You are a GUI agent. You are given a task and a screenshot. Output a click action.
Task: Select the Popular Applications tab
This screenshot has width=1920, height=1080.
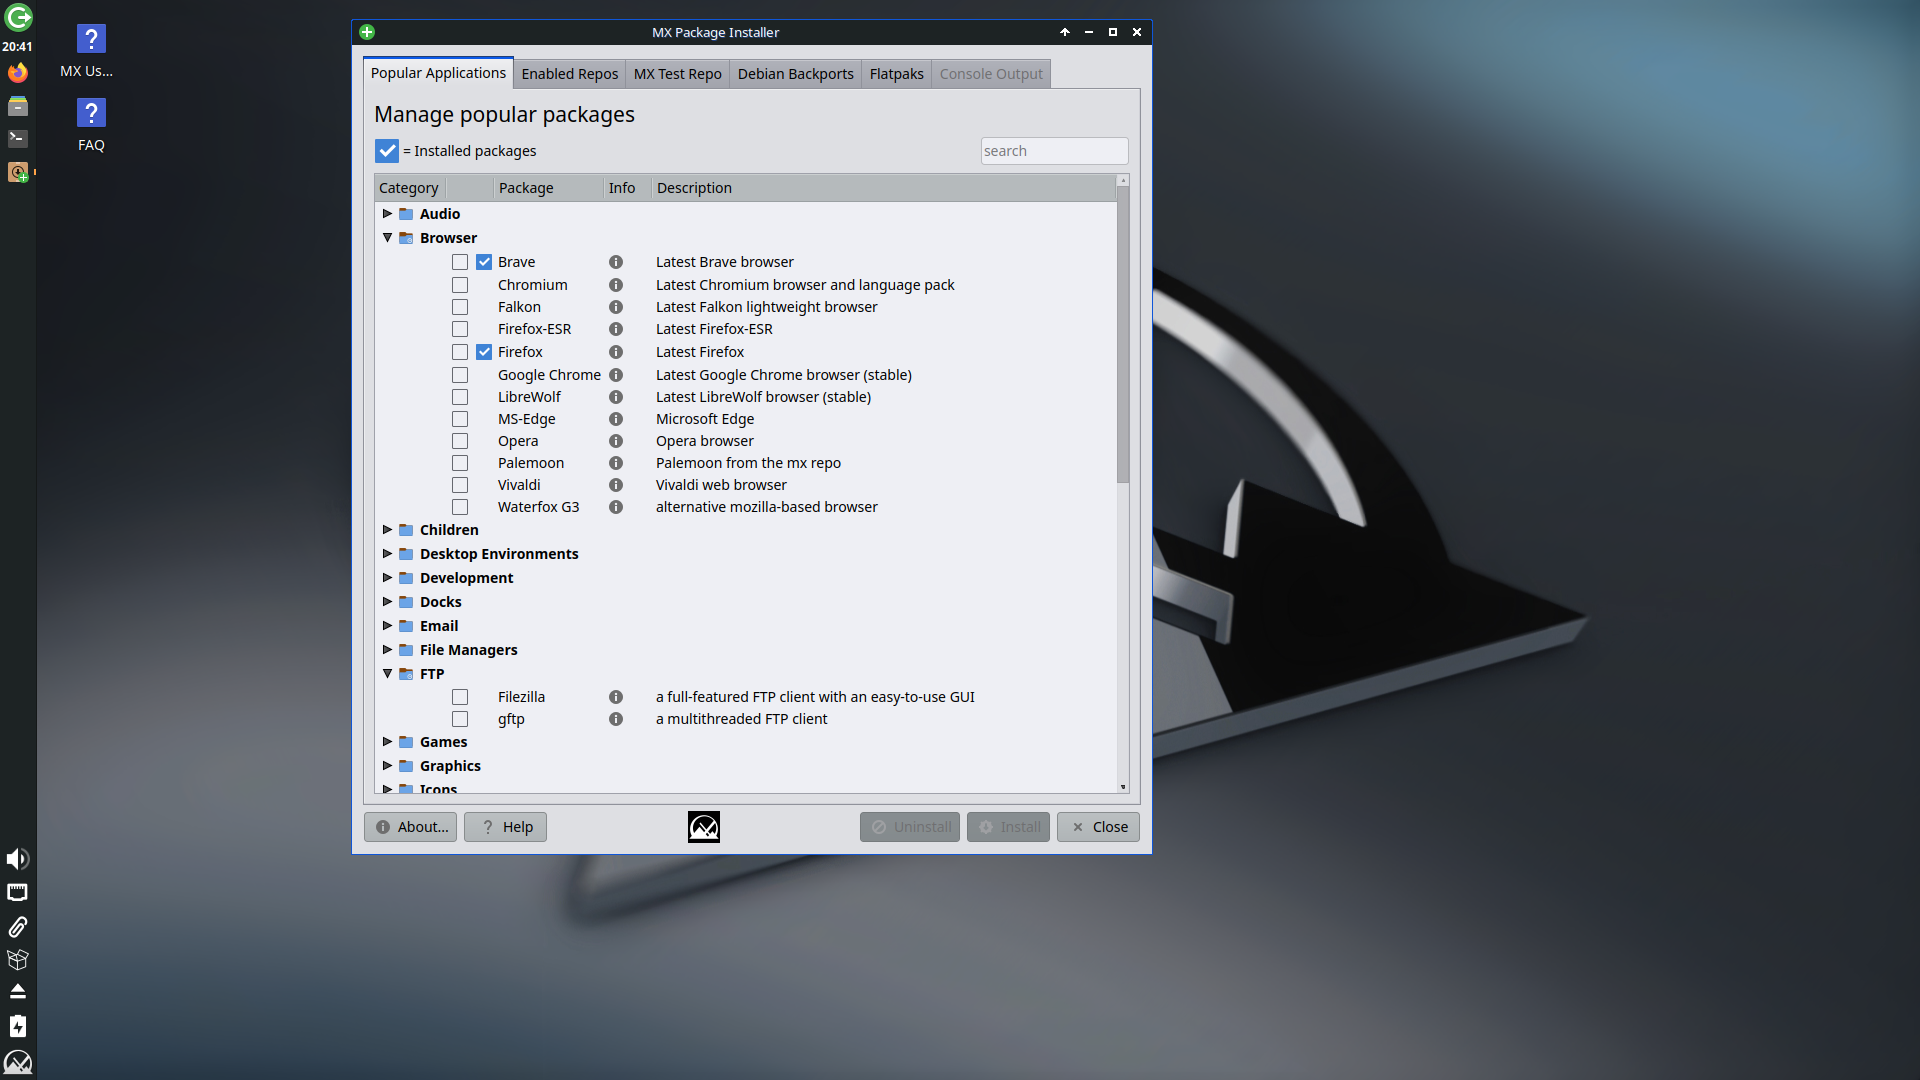point(438,73)
